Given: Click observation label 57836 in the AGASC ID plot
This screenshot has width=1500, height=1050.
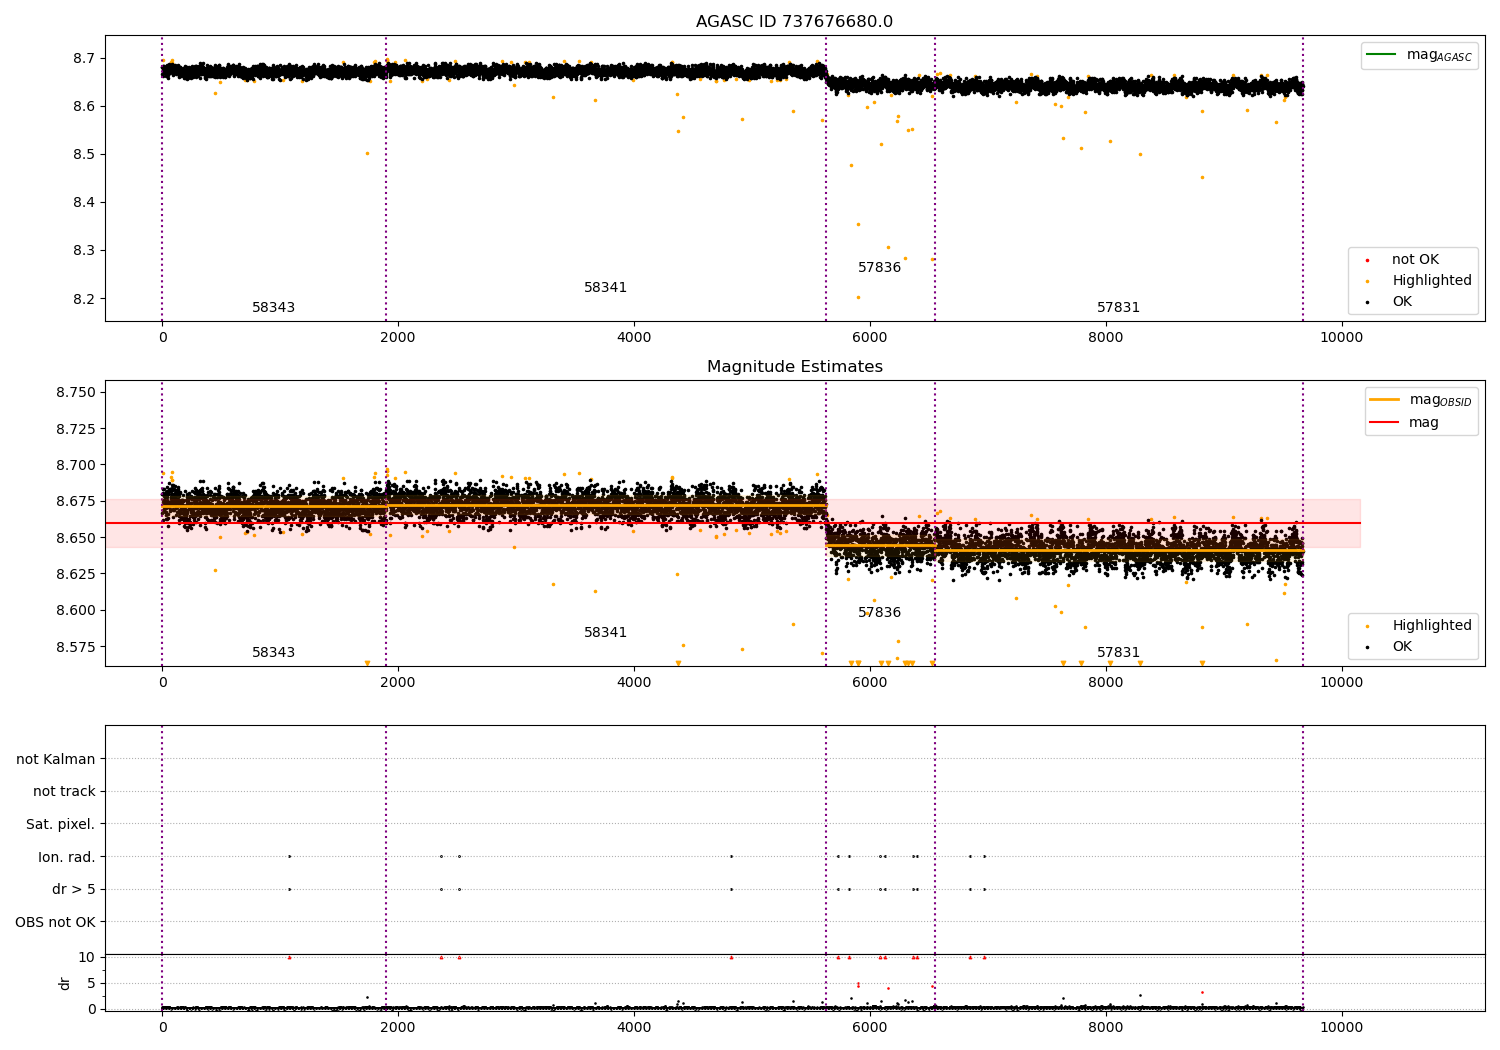Looking at the screenshot, I should (879, 268).
